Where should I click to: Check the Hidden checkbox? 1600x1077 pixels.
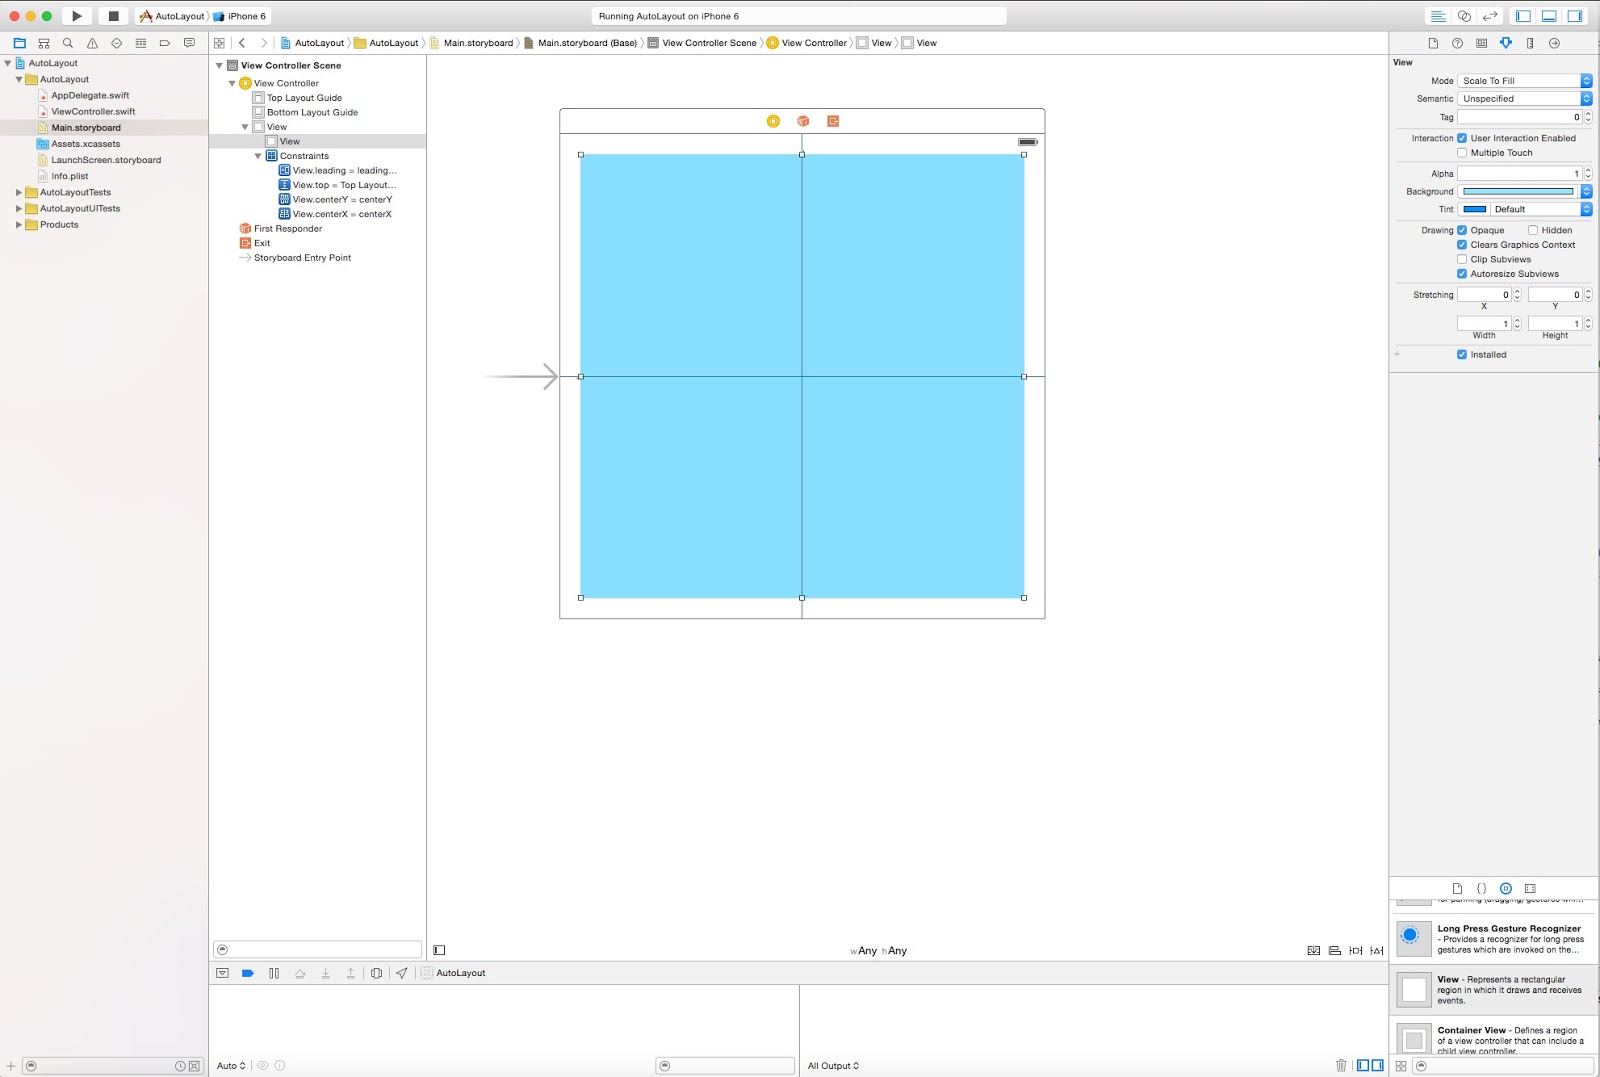1533,230
